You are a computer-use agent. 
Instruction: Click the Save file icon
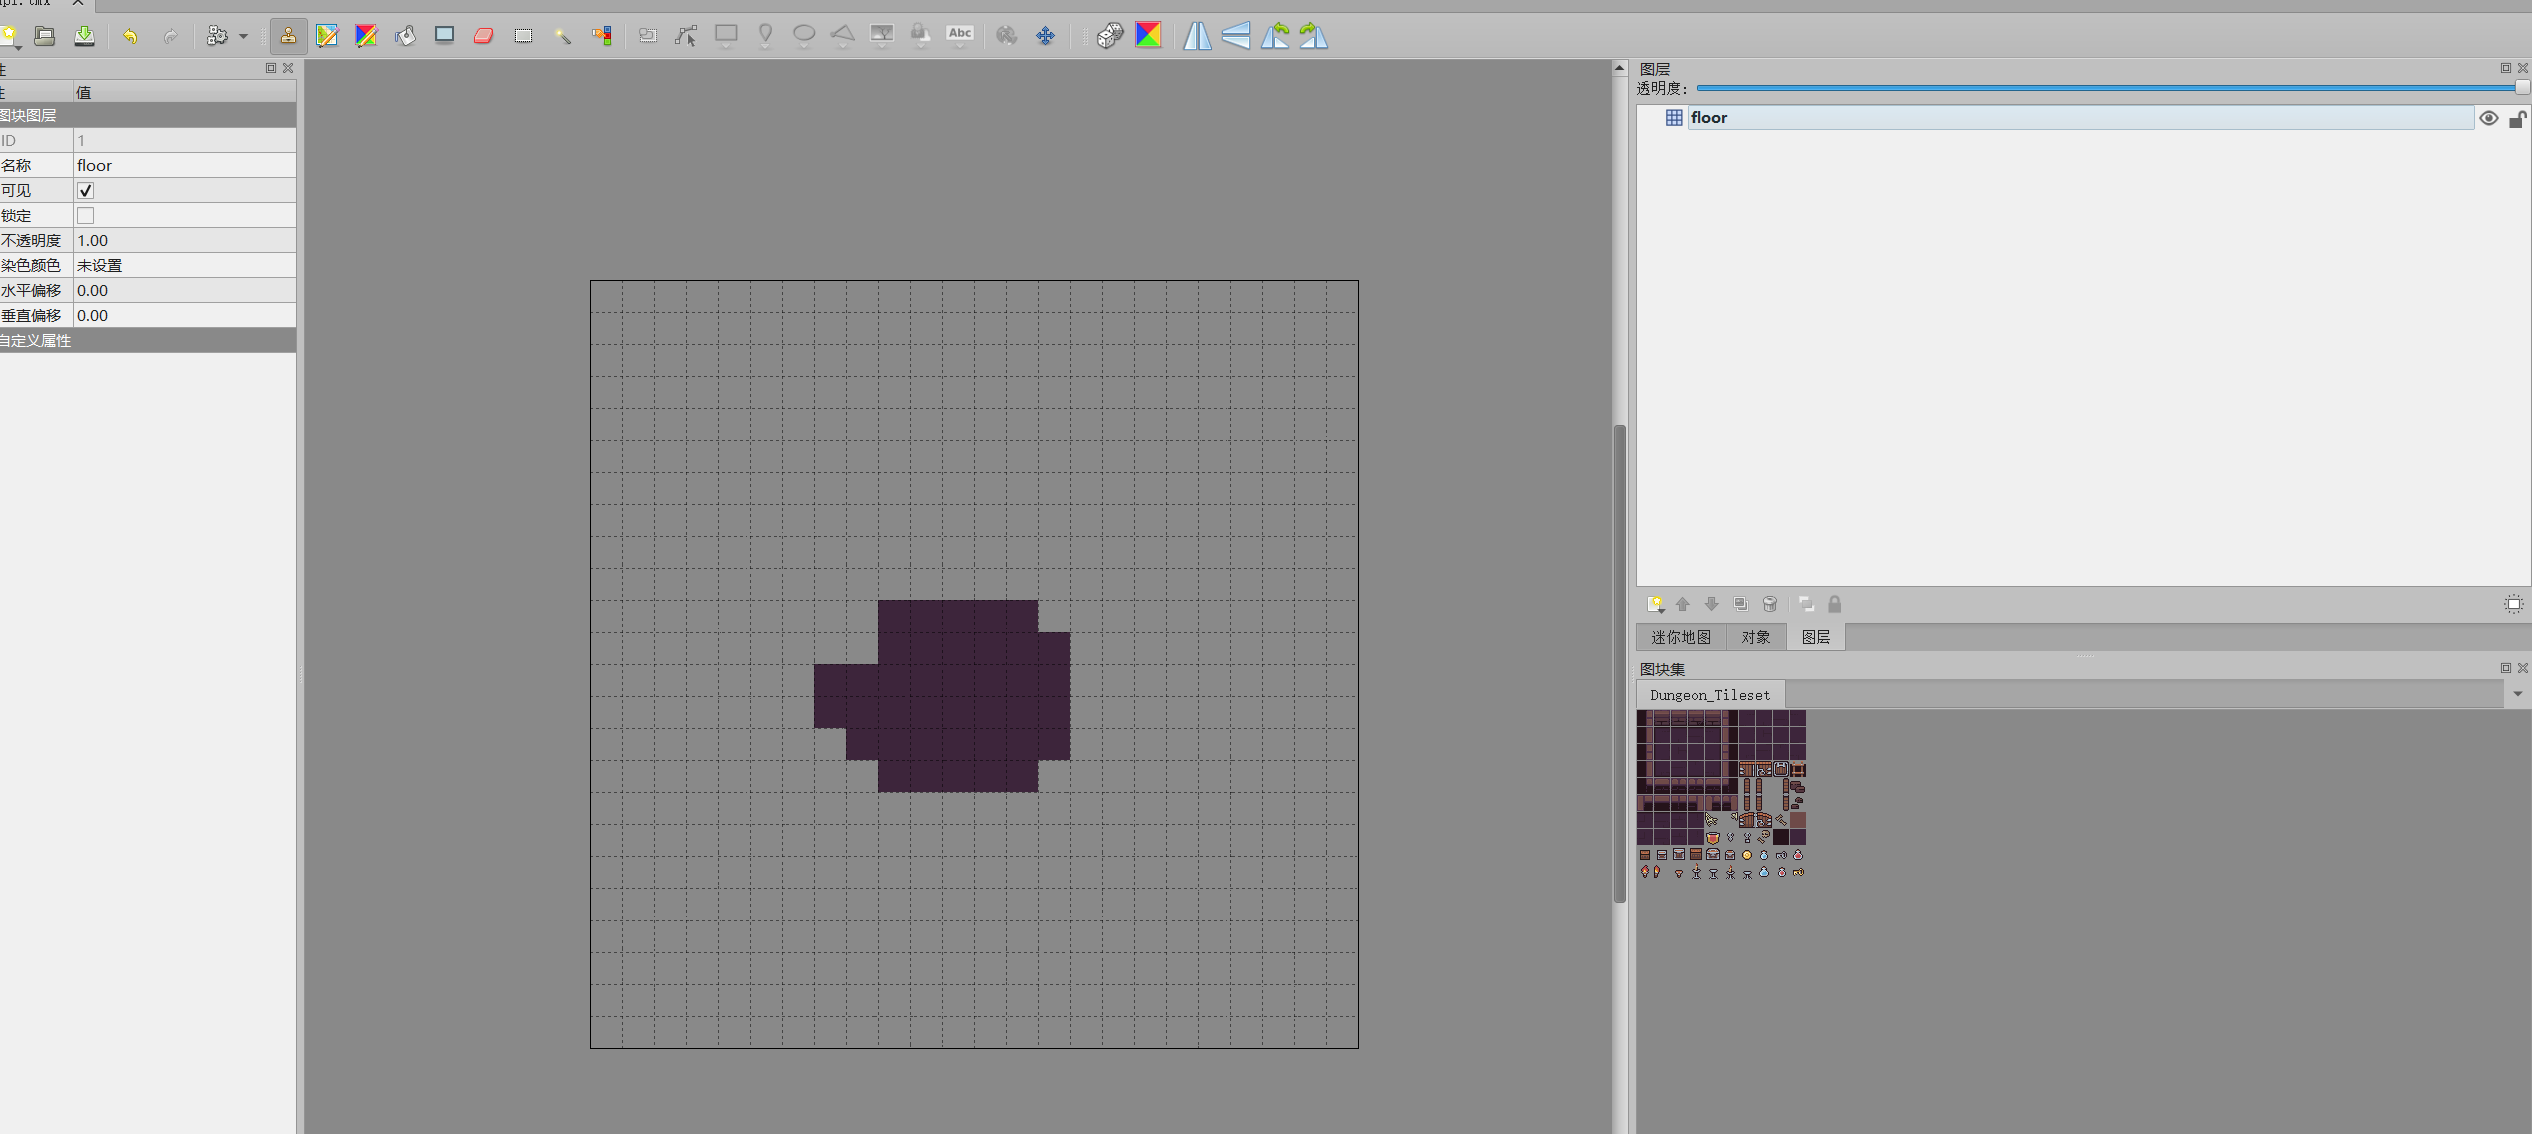pos(85,36)
